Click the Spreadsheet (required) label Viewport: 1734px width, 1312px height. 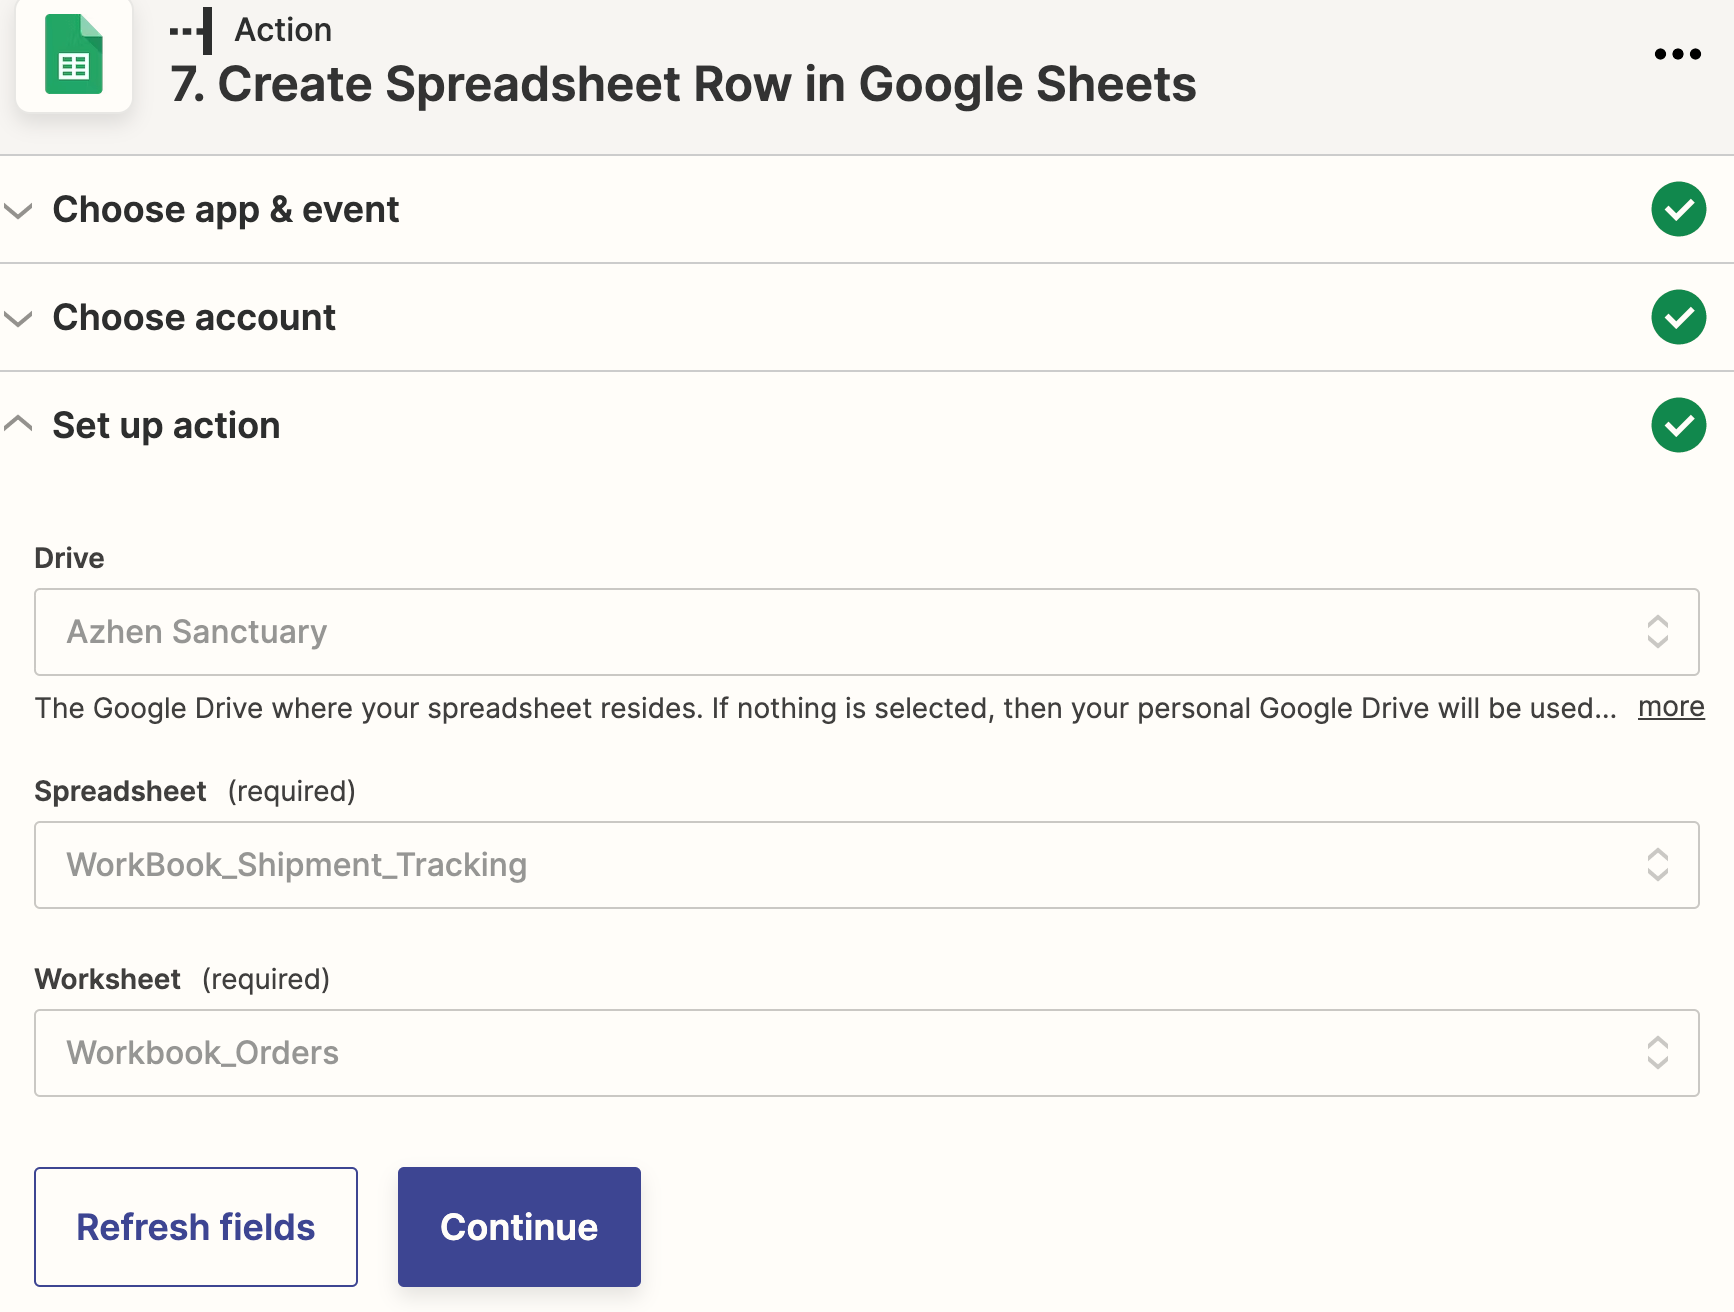click(x=195, y=791)
